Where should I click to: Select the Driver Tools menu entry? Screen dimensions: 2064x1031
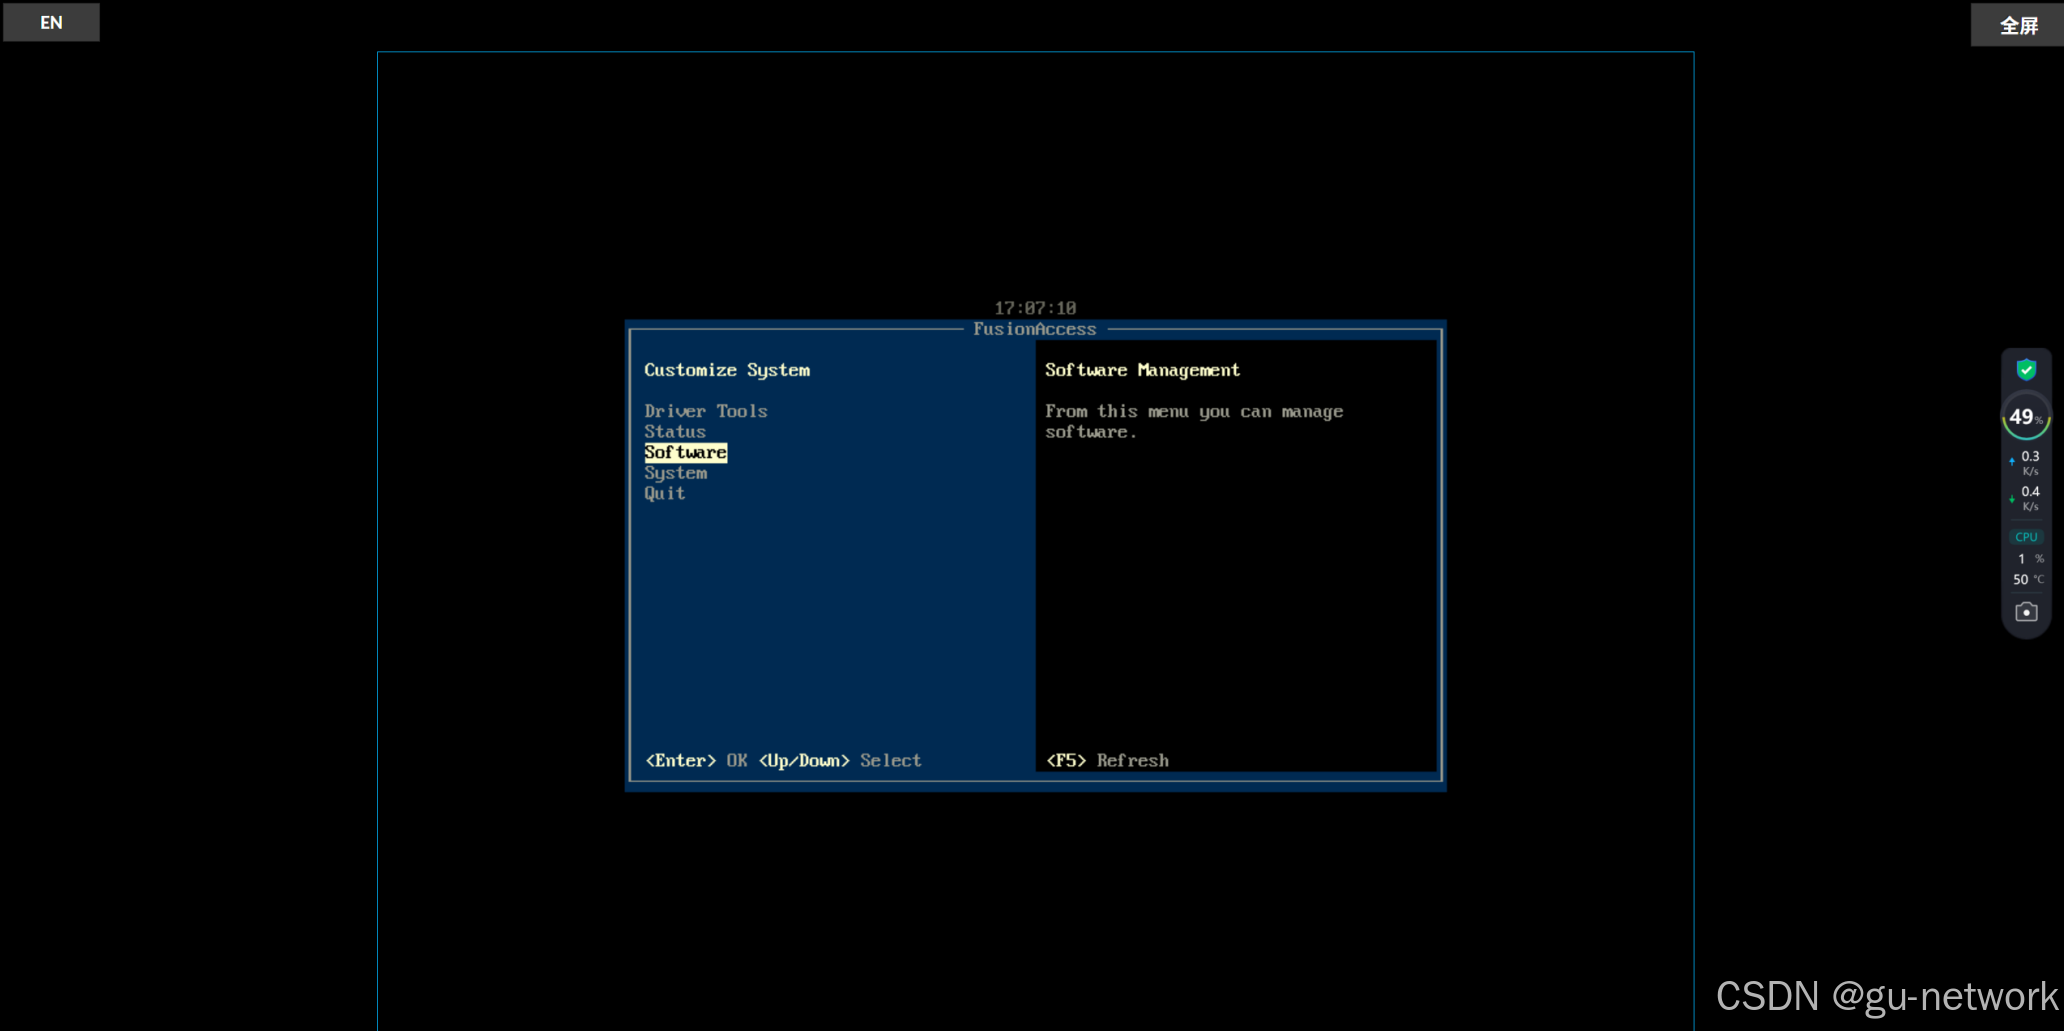(706, 411)
